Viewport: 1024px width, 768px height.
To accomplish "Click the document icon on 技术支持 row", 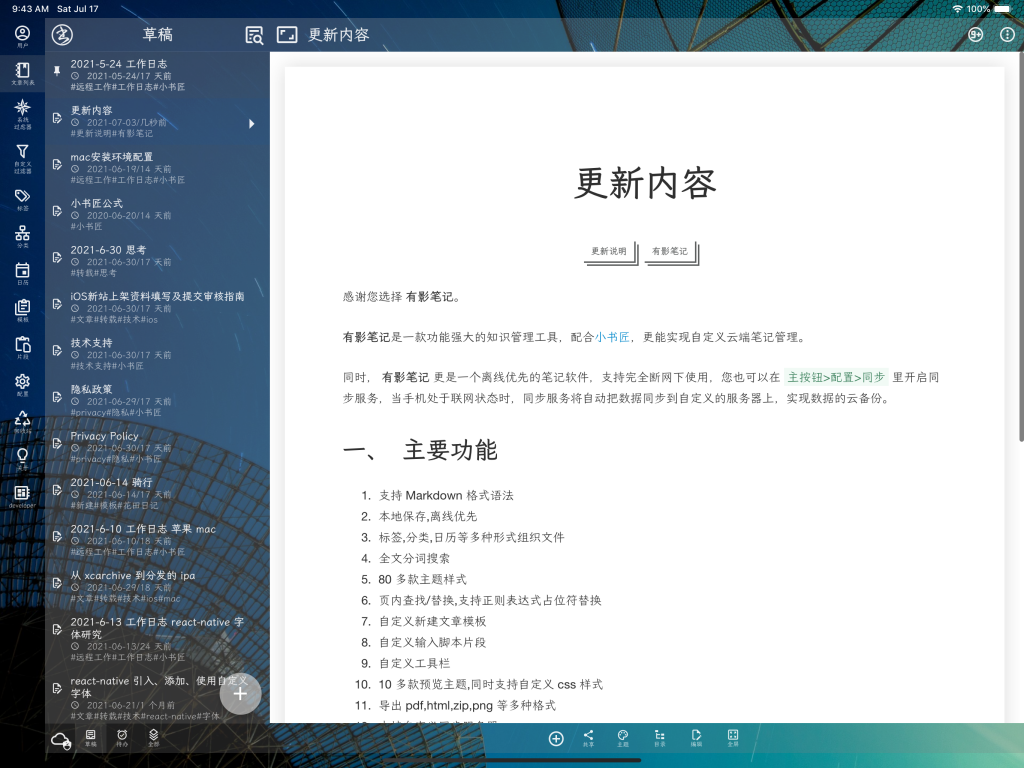I will tap(57, 351).
